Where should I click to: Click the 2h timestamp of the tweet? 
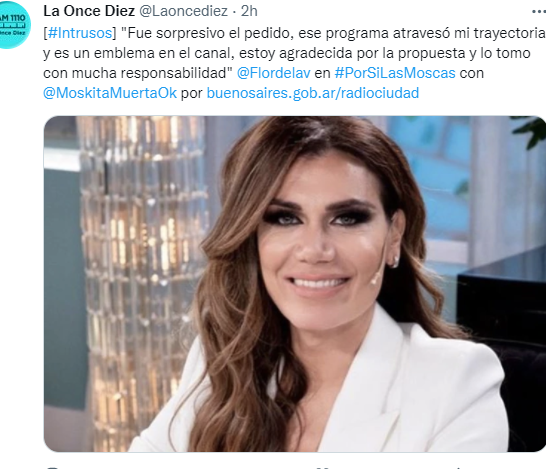(249, 11)
